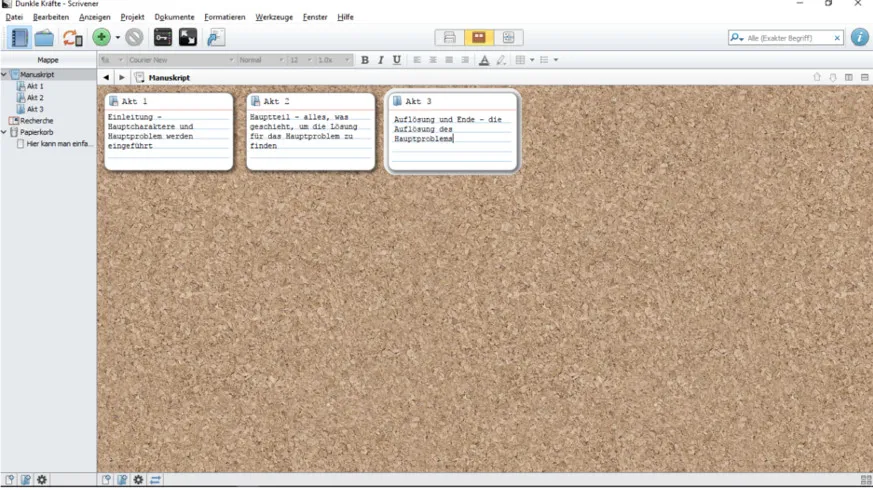Split editor vertically
The image size is (873, 490).
[x=849, y=77]
